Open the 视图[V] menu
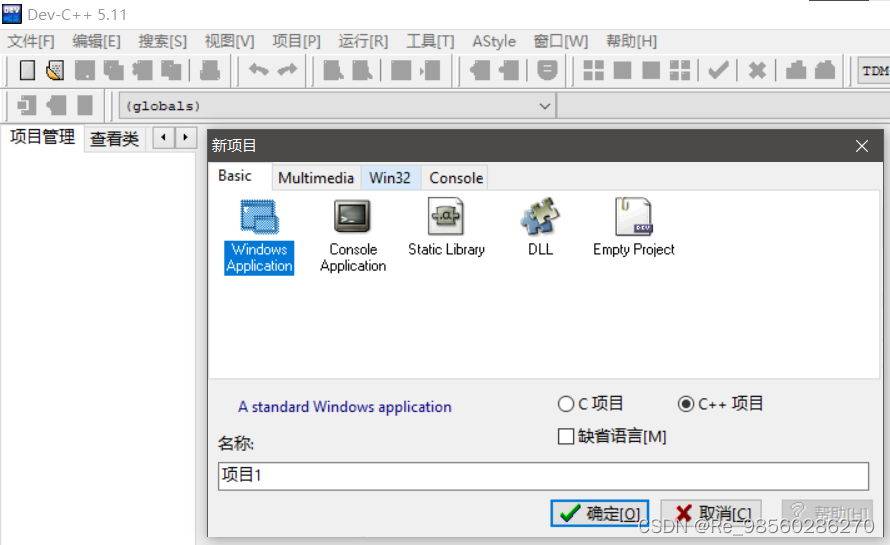Viewport: 890px width, 545px height. click(x=229, y=41)
